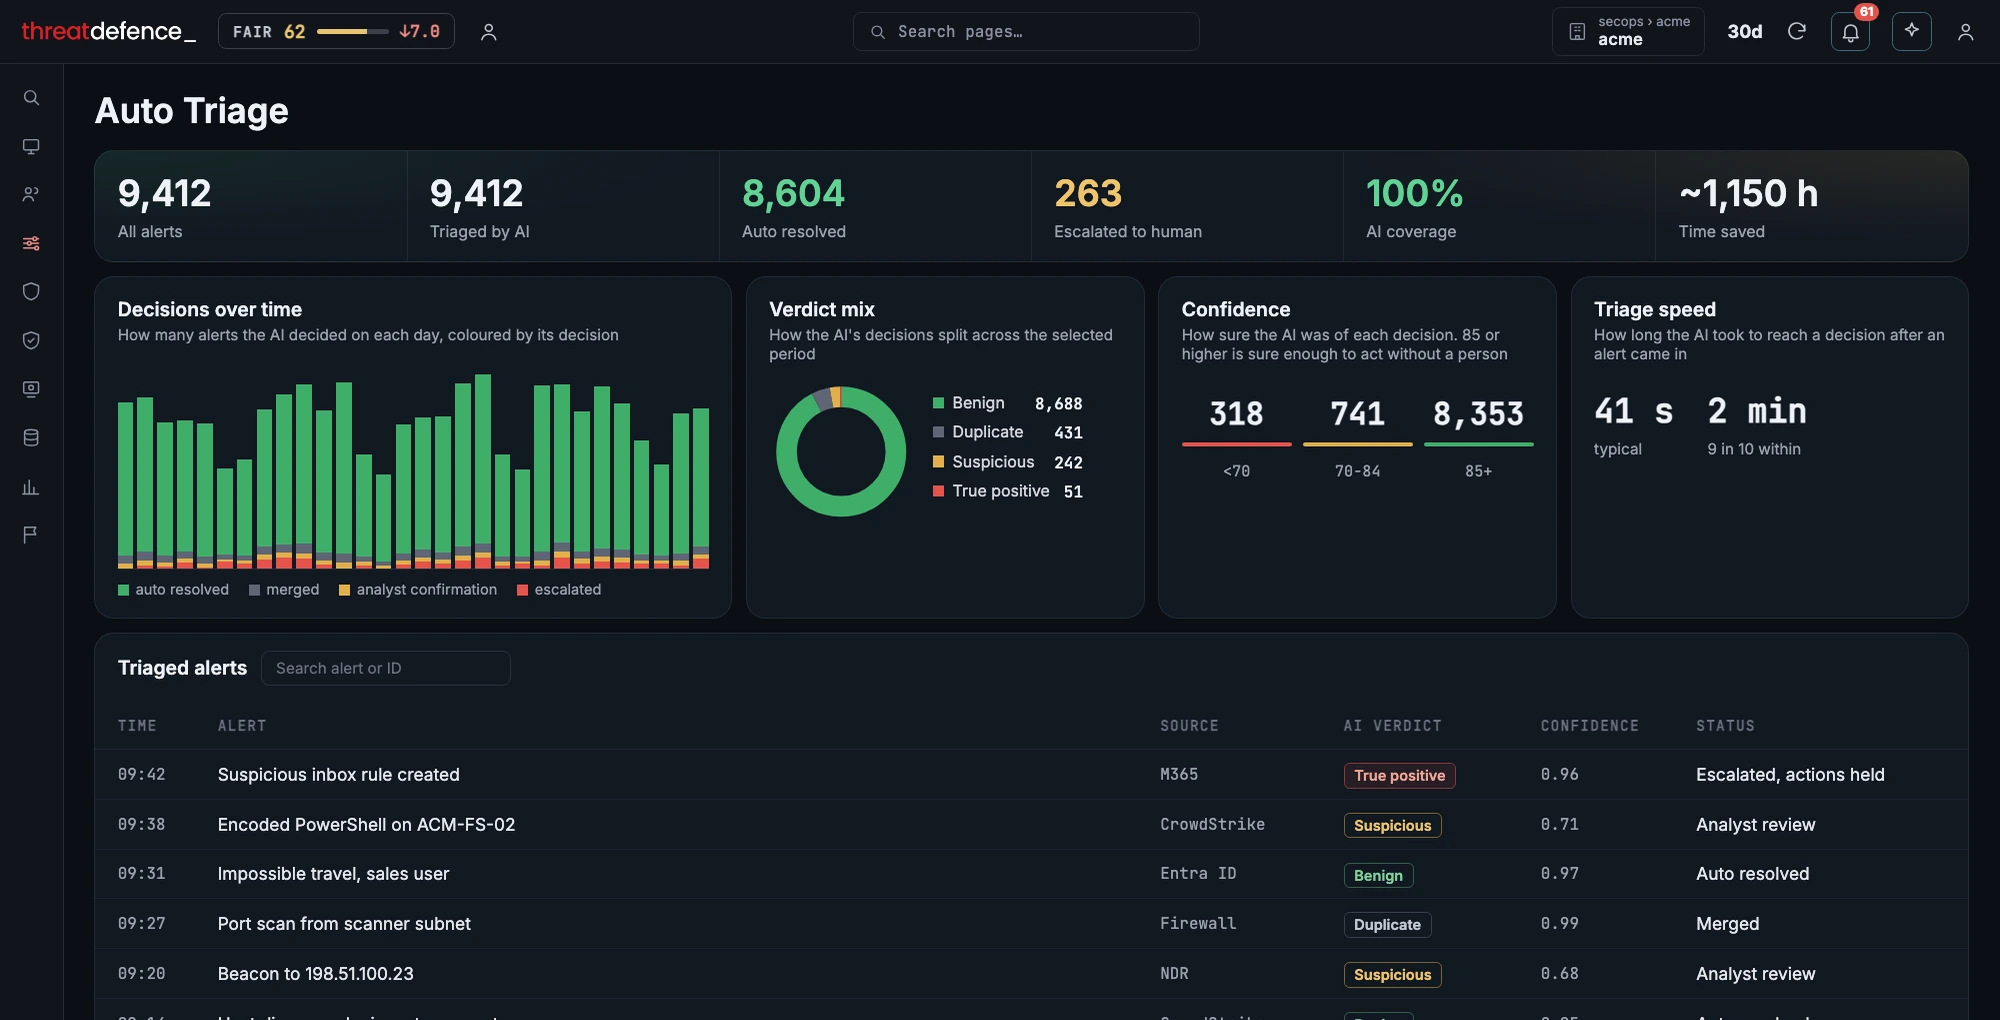
Task: Open the monitor icon in the sidebar
Action: tap(31, 147)
